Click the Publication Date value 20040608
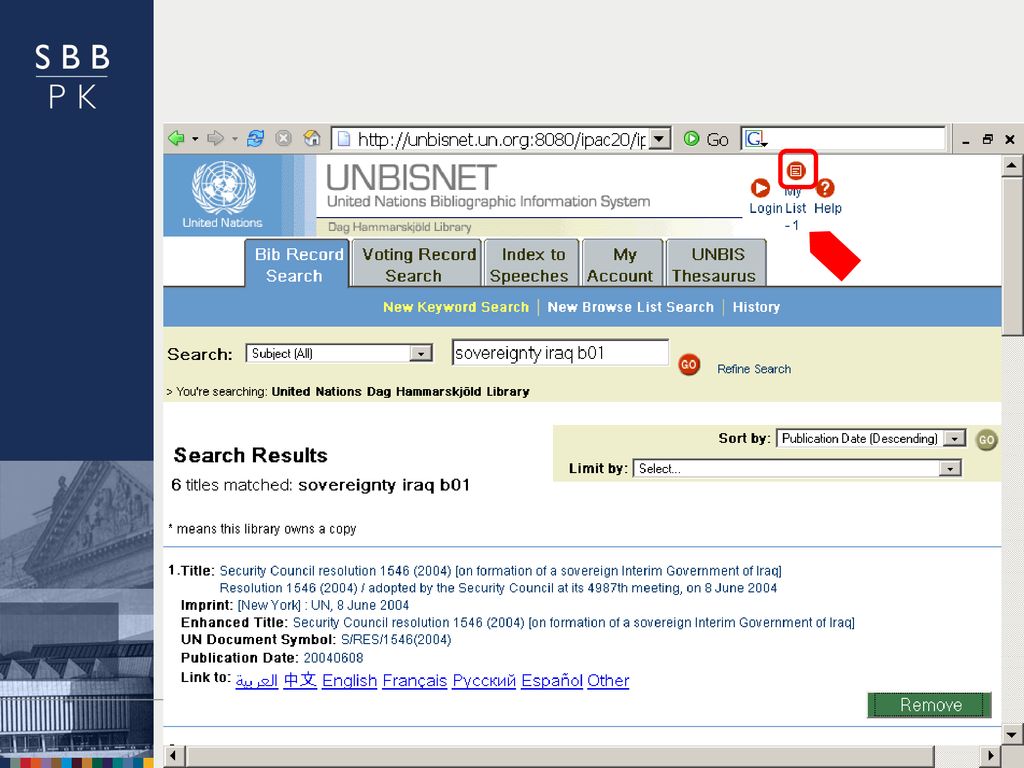This screenshot has height=768, width=1024. pos(333,658)
